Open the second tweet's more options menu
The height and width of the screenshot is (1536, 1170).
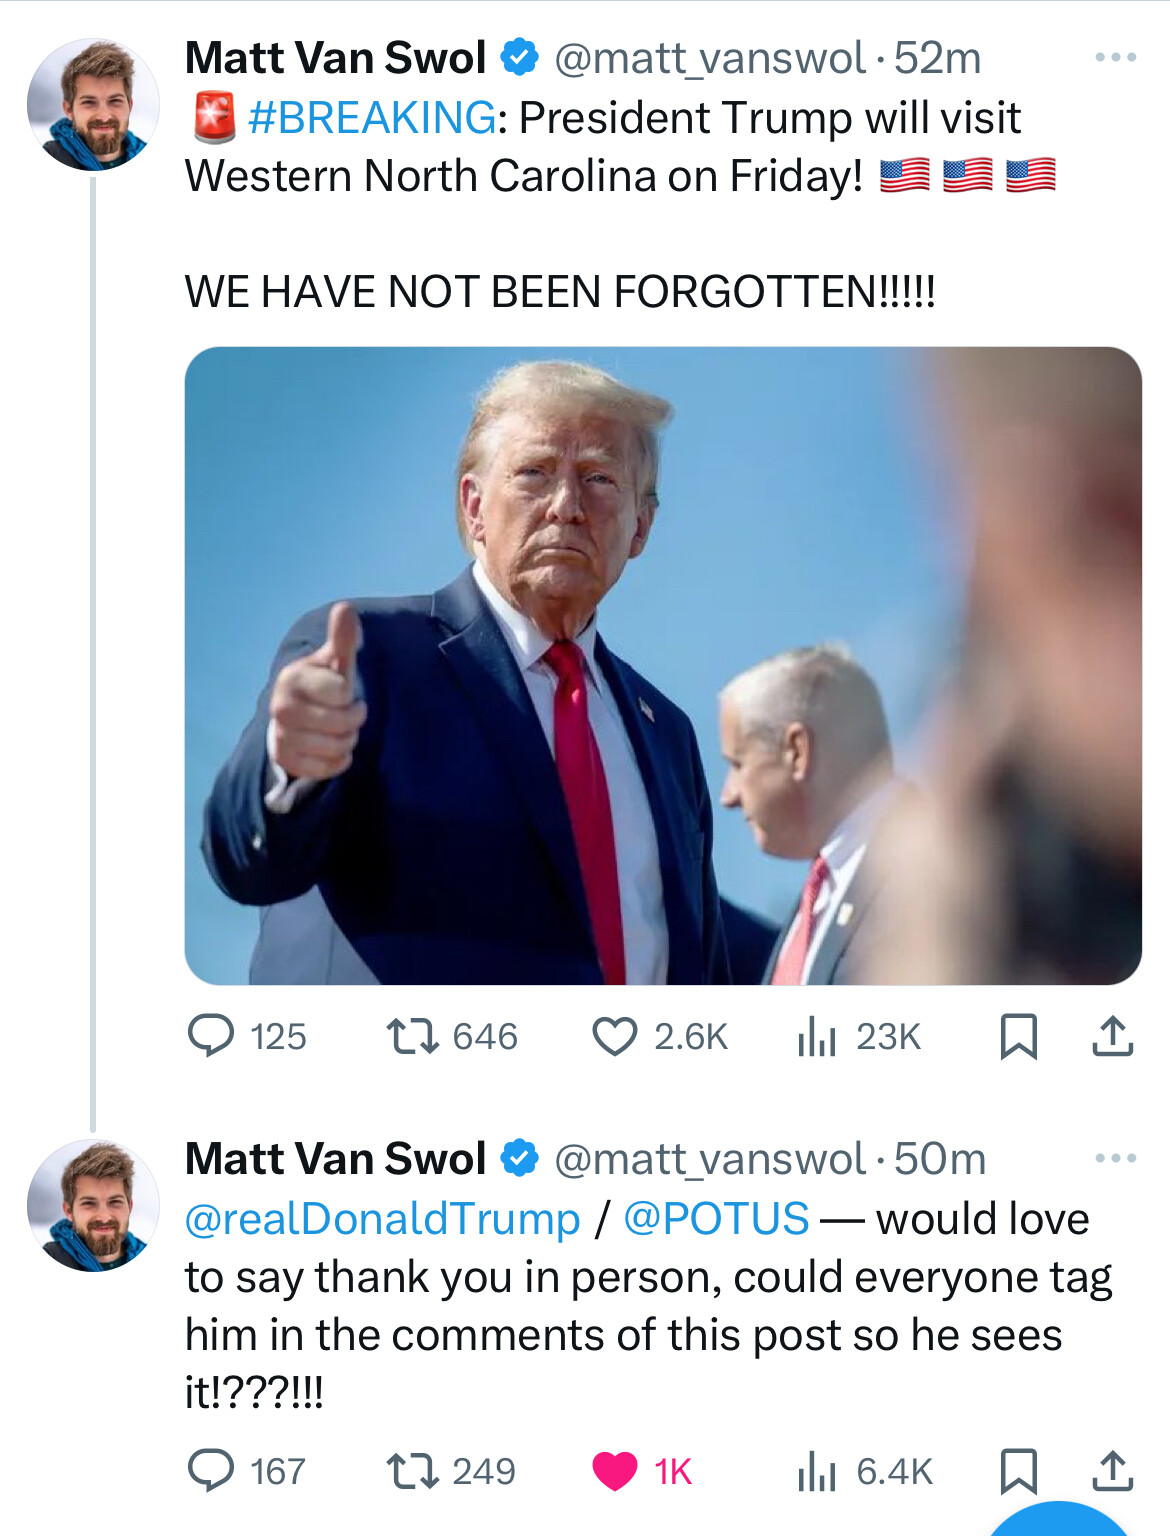[x=1115, y=1158]
